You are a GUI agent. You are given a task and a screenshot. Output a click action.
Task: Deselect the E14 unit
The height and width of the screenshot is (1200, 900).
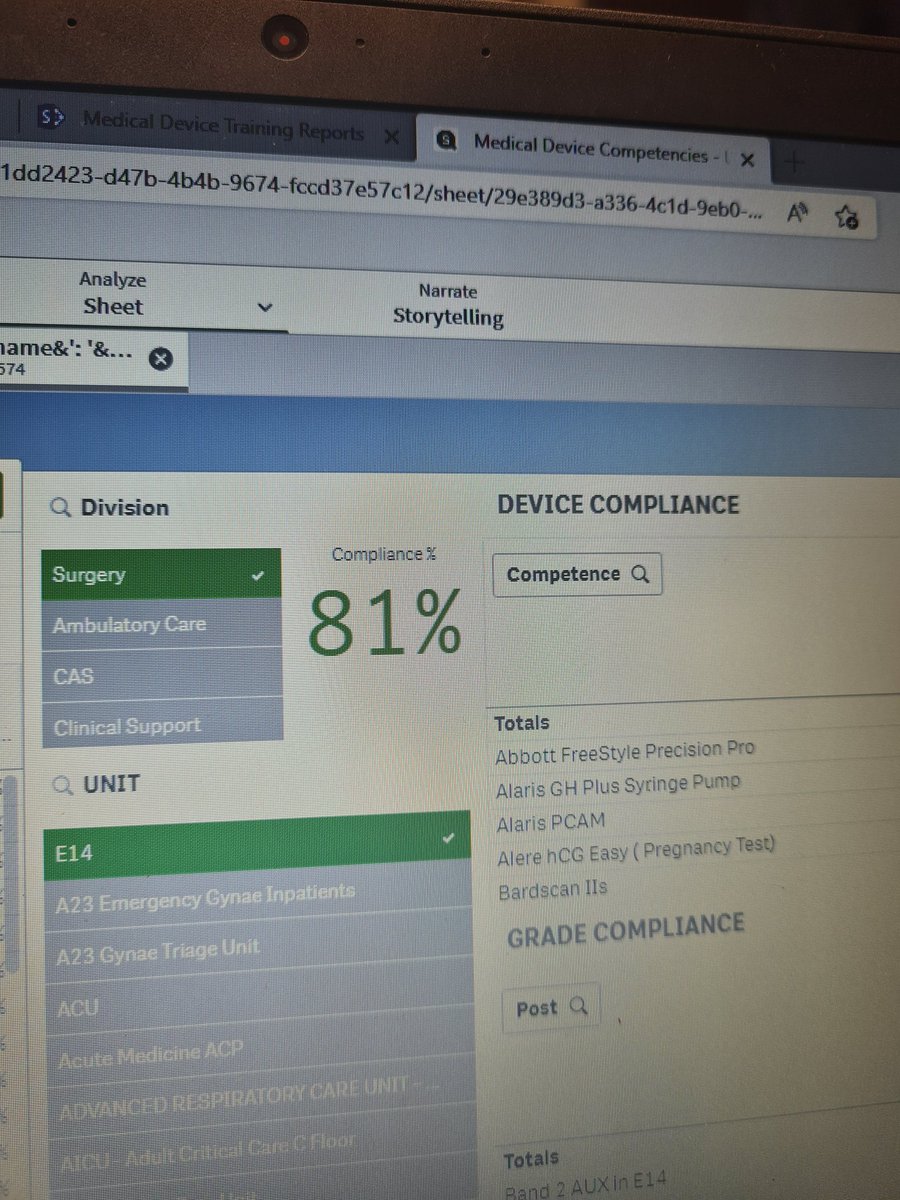[257, 848]
